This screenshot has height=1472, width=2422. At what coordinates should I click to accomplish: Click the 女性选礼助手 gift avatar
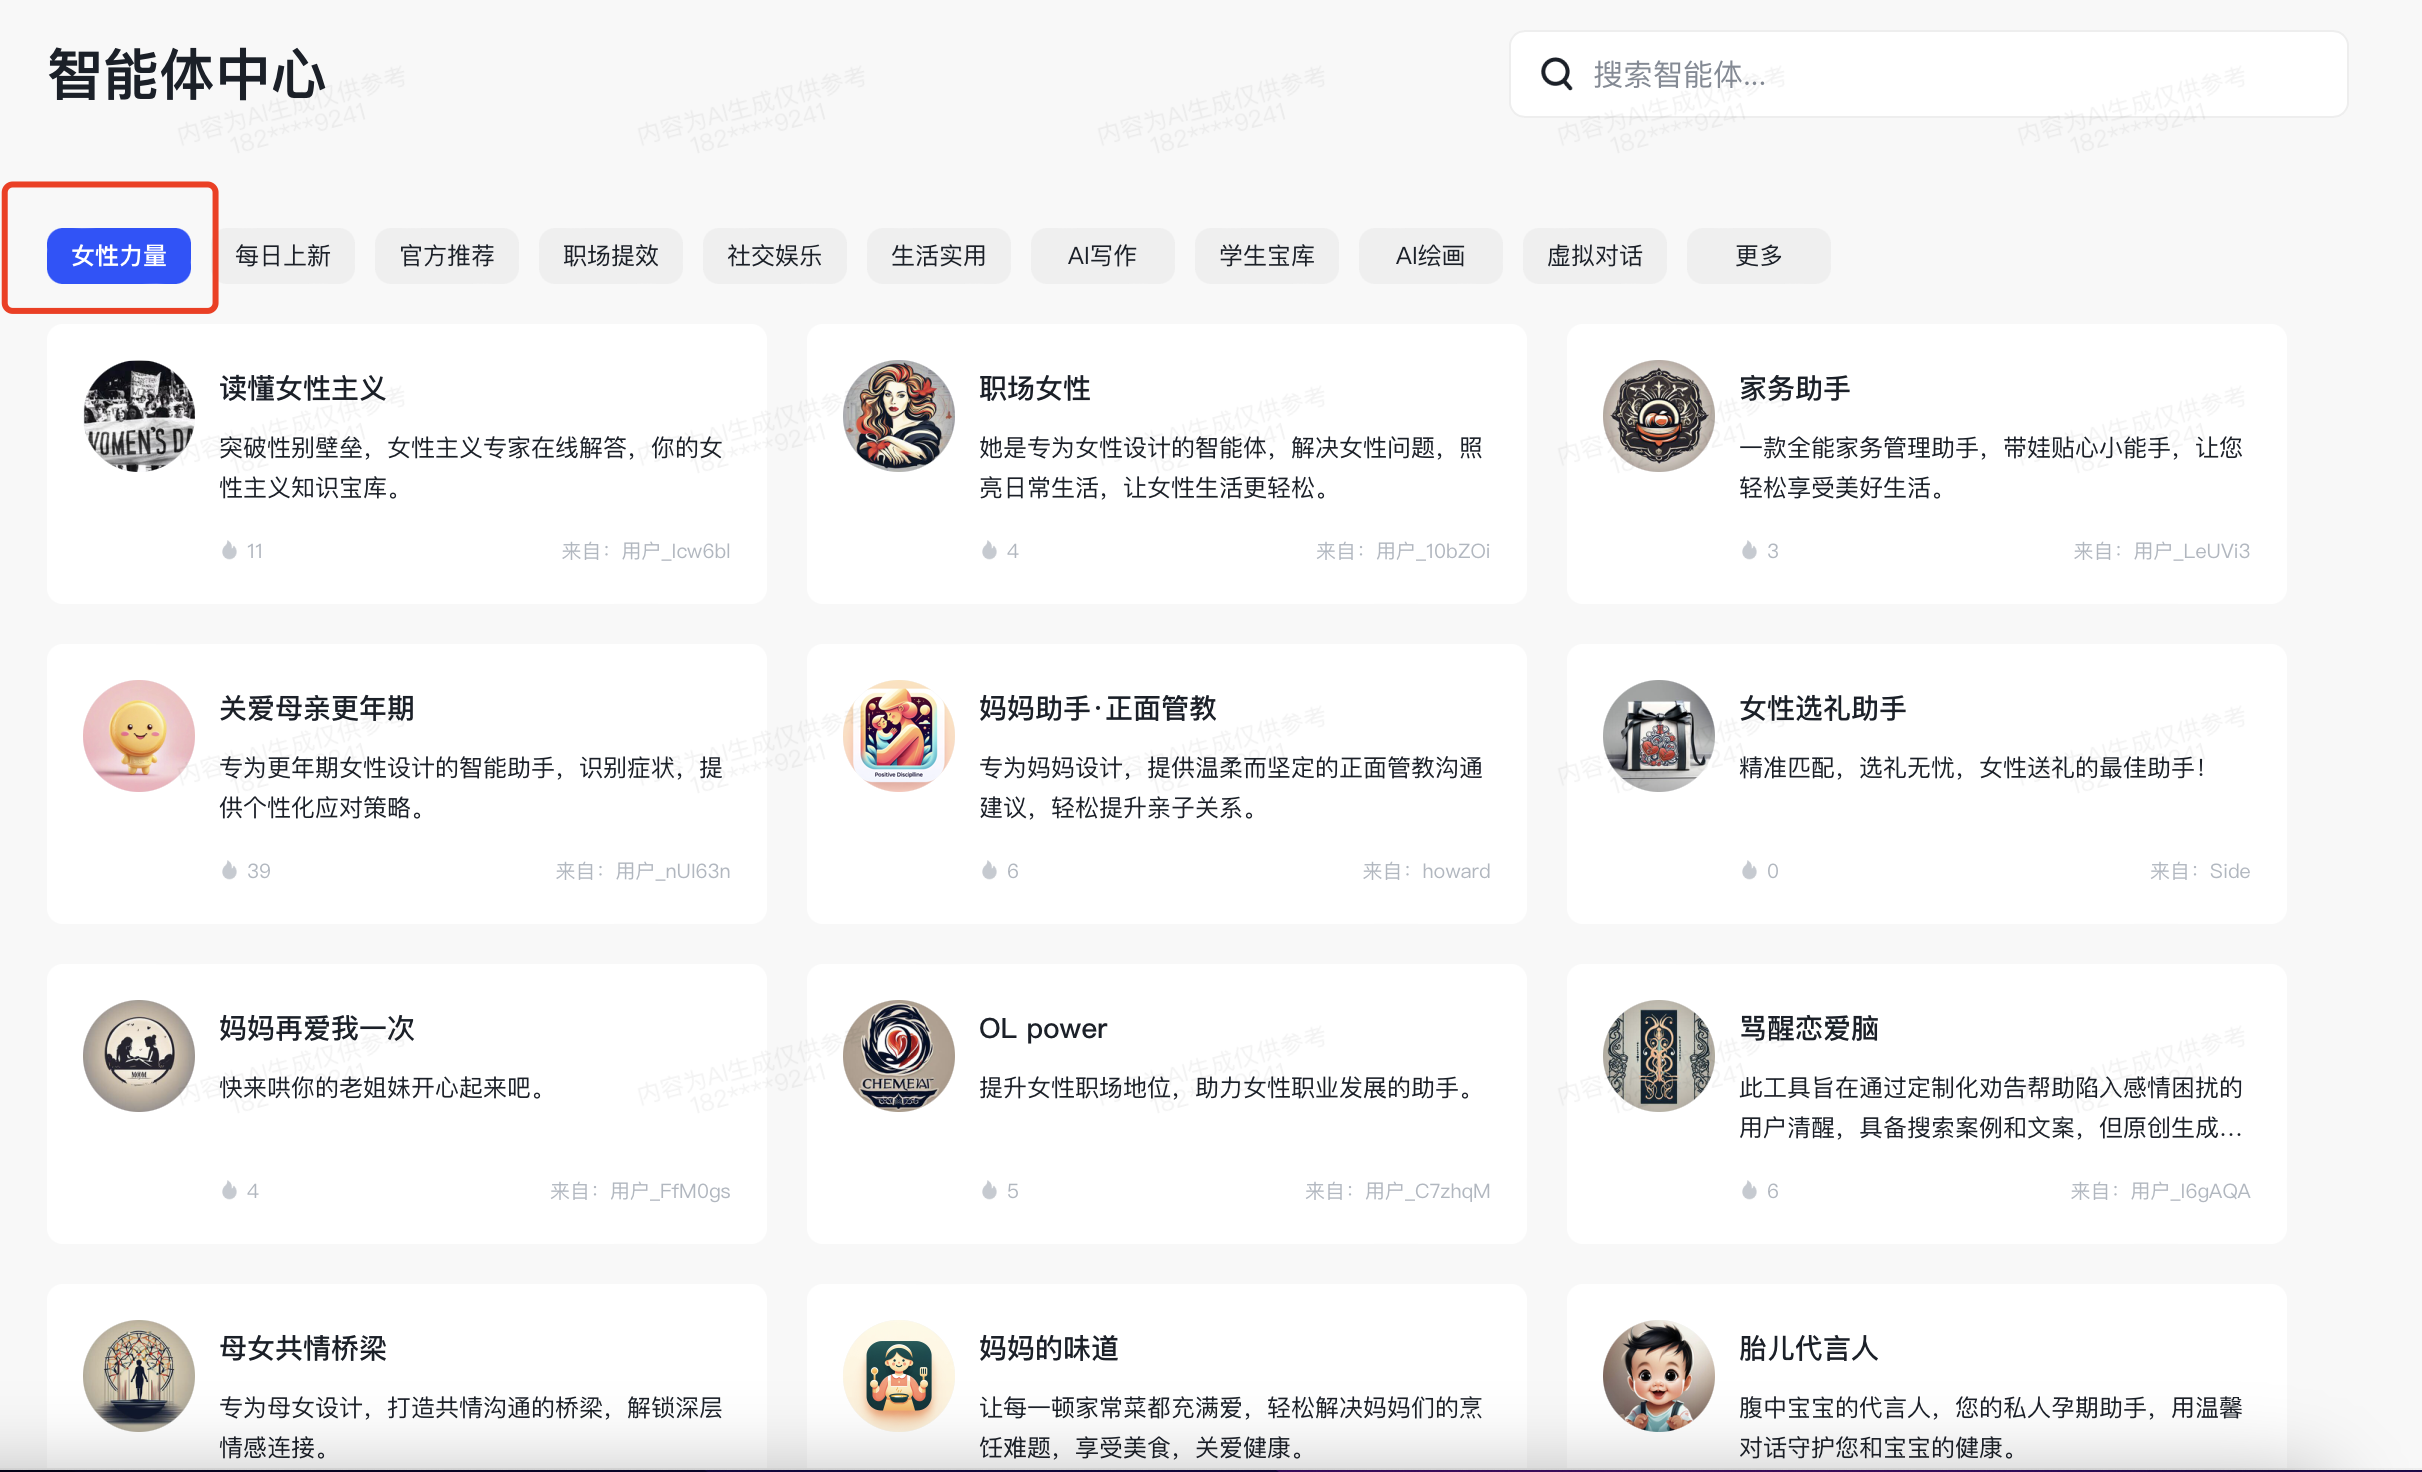pos(1658,736)
